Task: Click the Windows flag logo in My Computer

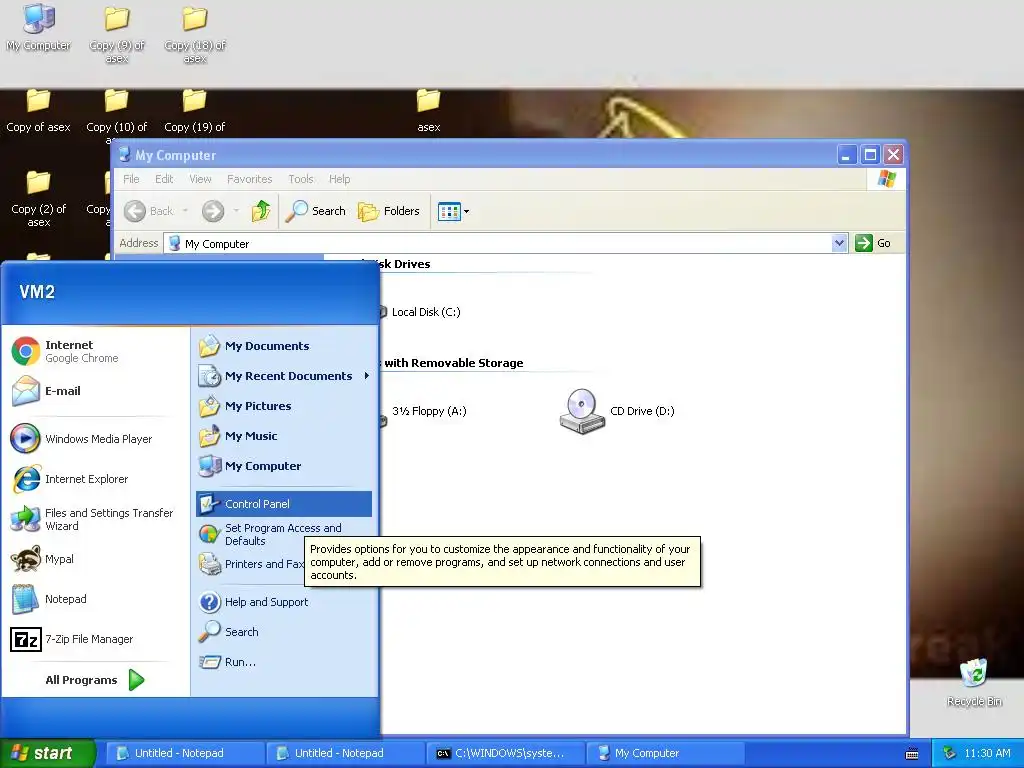Action: [x=886, y=179]
